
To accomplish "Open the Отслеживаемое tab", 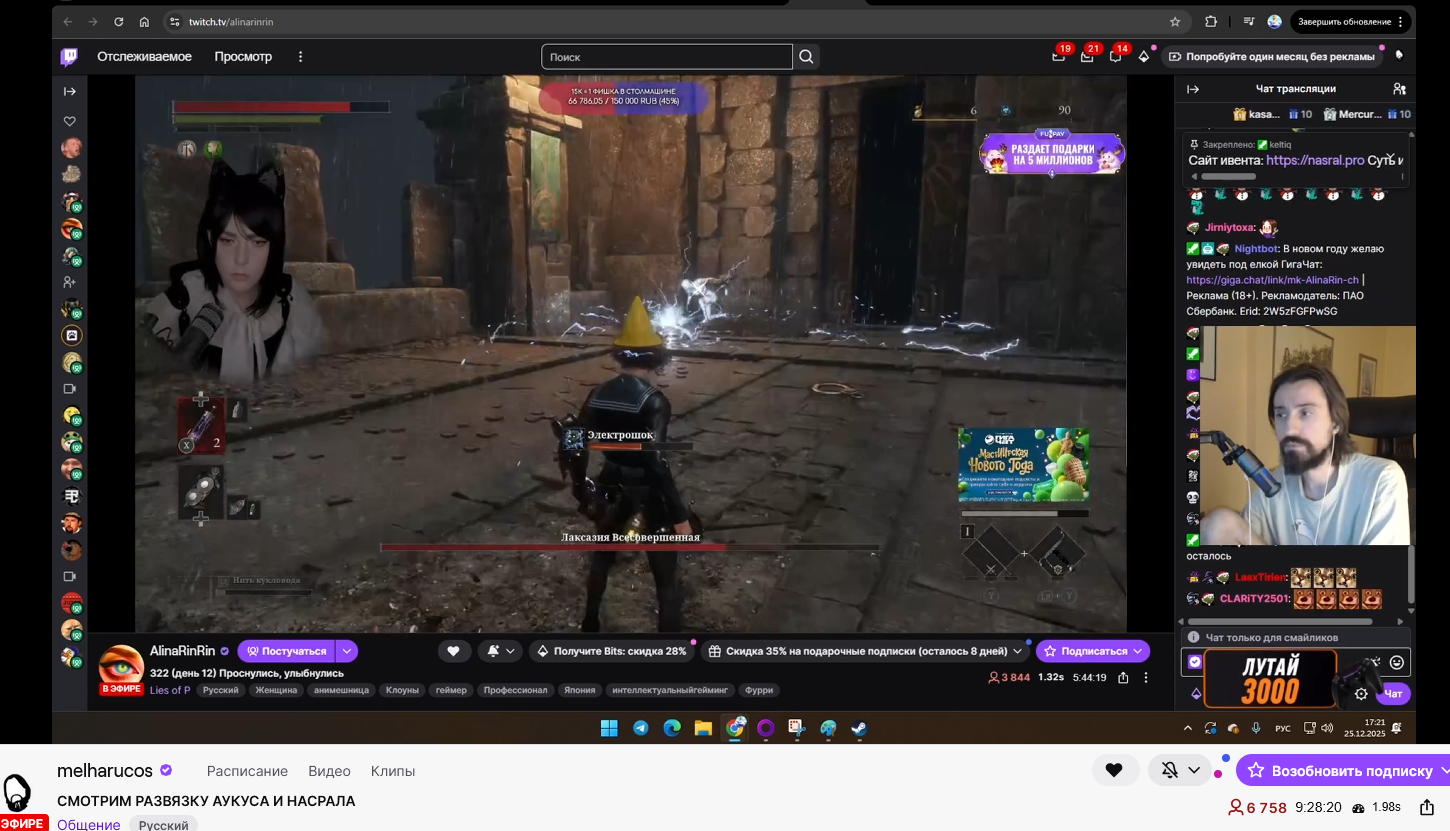I will 144,57.
